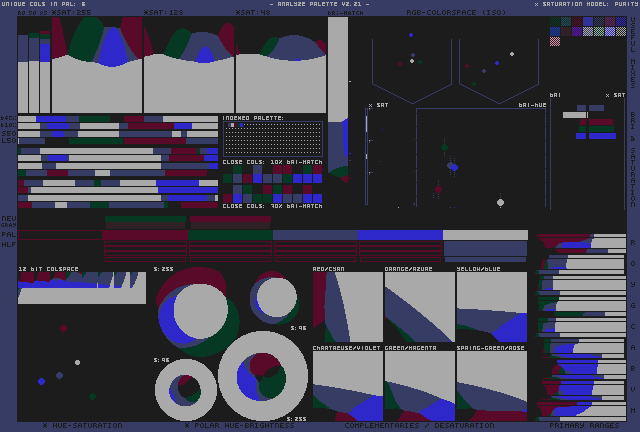This screenshot has width=640, height=432.
Task: Click the vertical 'USEFUL MIXES' label
Action: tap(633, 52)
